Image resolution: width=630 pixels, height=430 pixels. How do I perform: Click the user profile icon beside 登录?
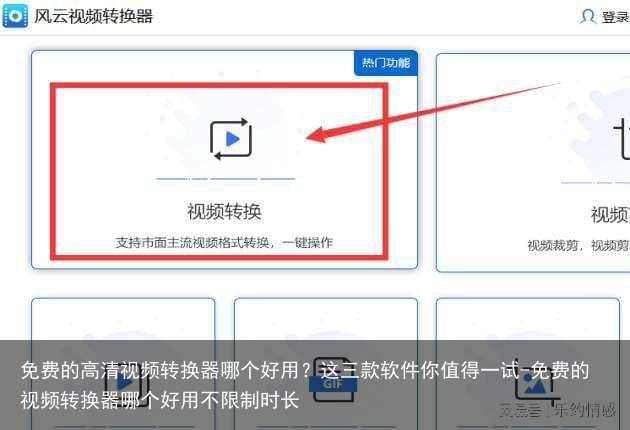tap(588, 17)
